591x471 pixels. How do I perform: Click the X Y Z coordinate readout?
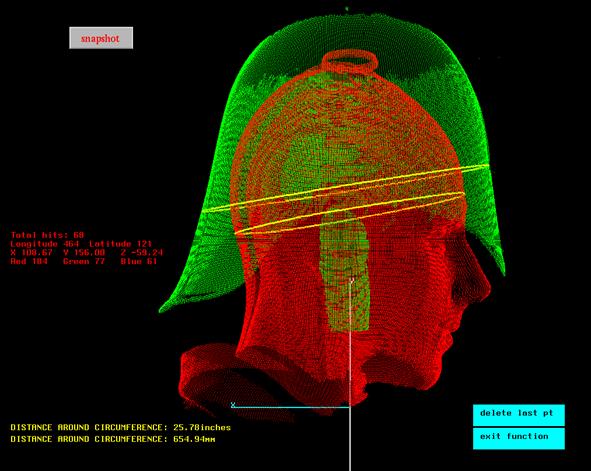pyautogui.click(x=87, y=252)
